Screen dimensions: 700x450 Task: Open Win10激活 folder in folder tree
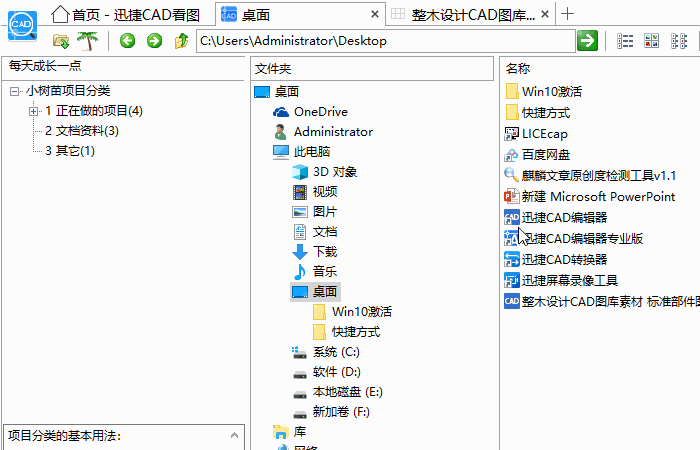click(362, 312)
